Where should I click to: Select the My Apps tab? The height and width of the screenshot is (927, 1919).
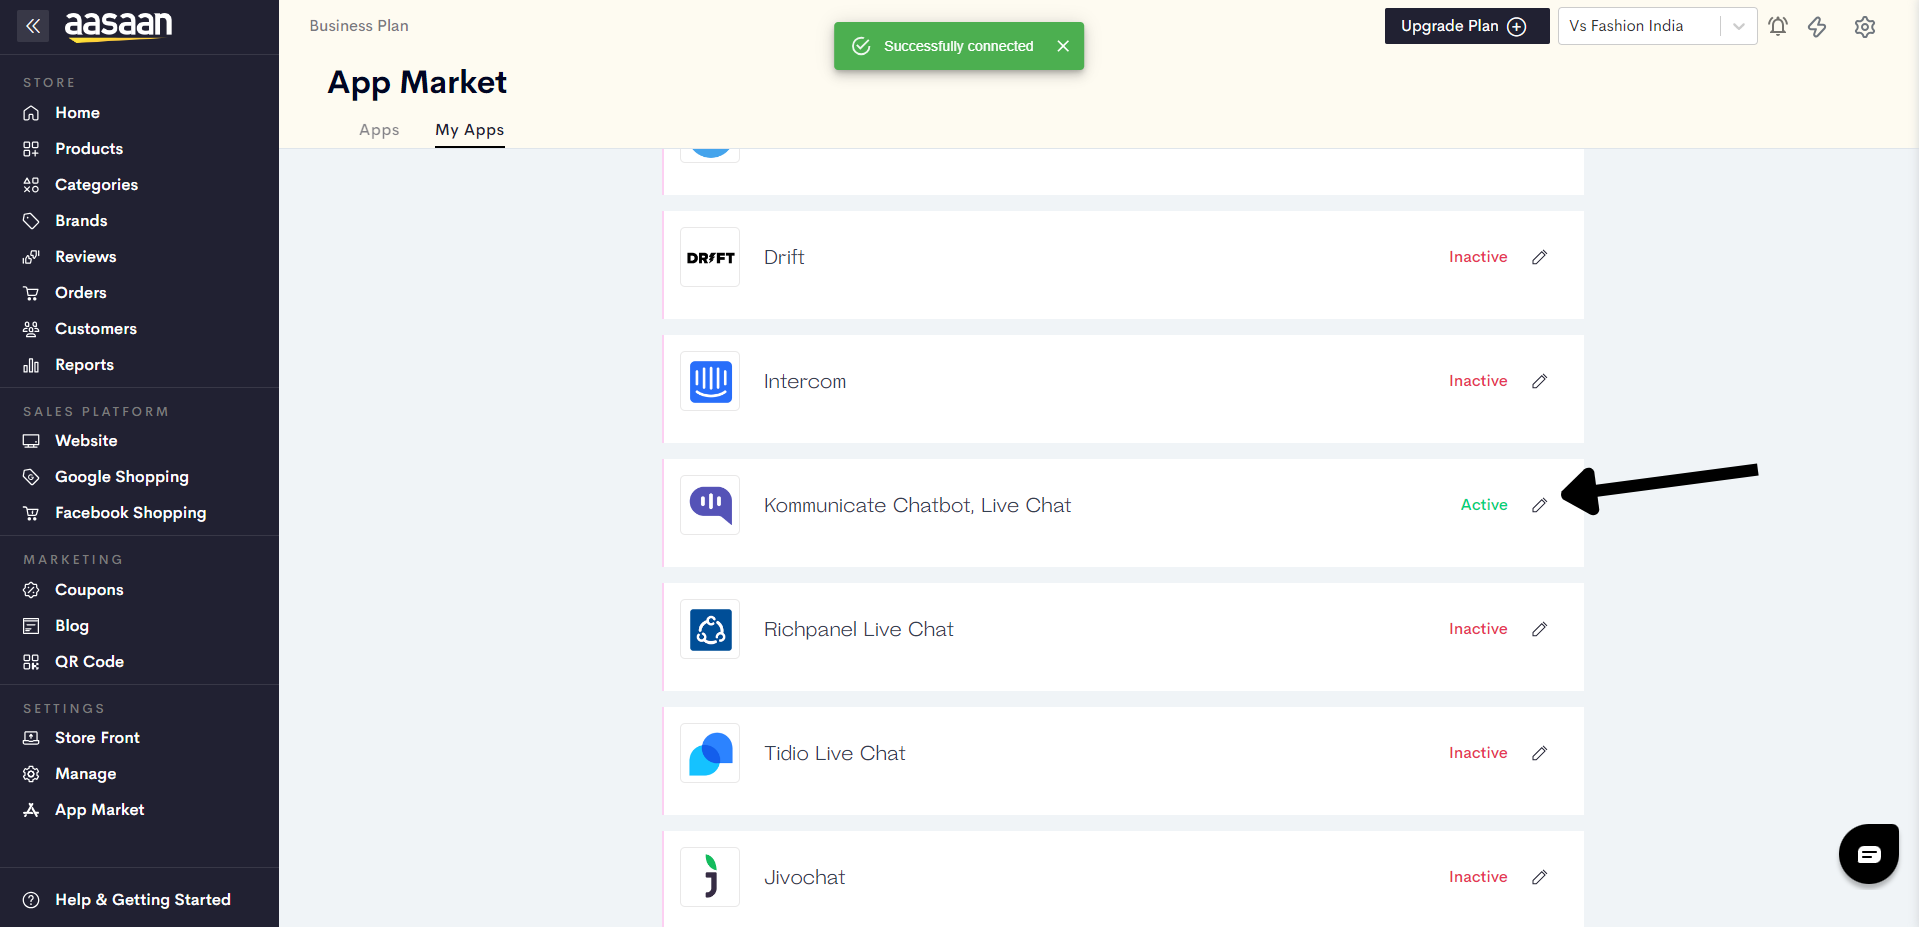pos(469,130)
